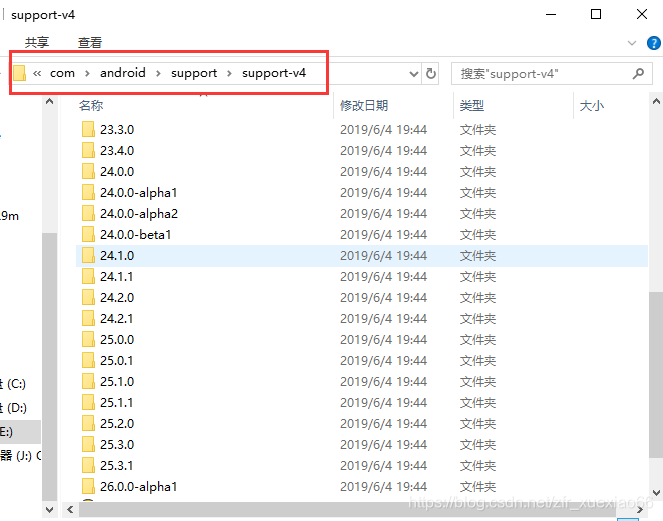Click the folder name 24.0.0-alpha1
Screen dimensions: 663x521
[x=138, y=192]
